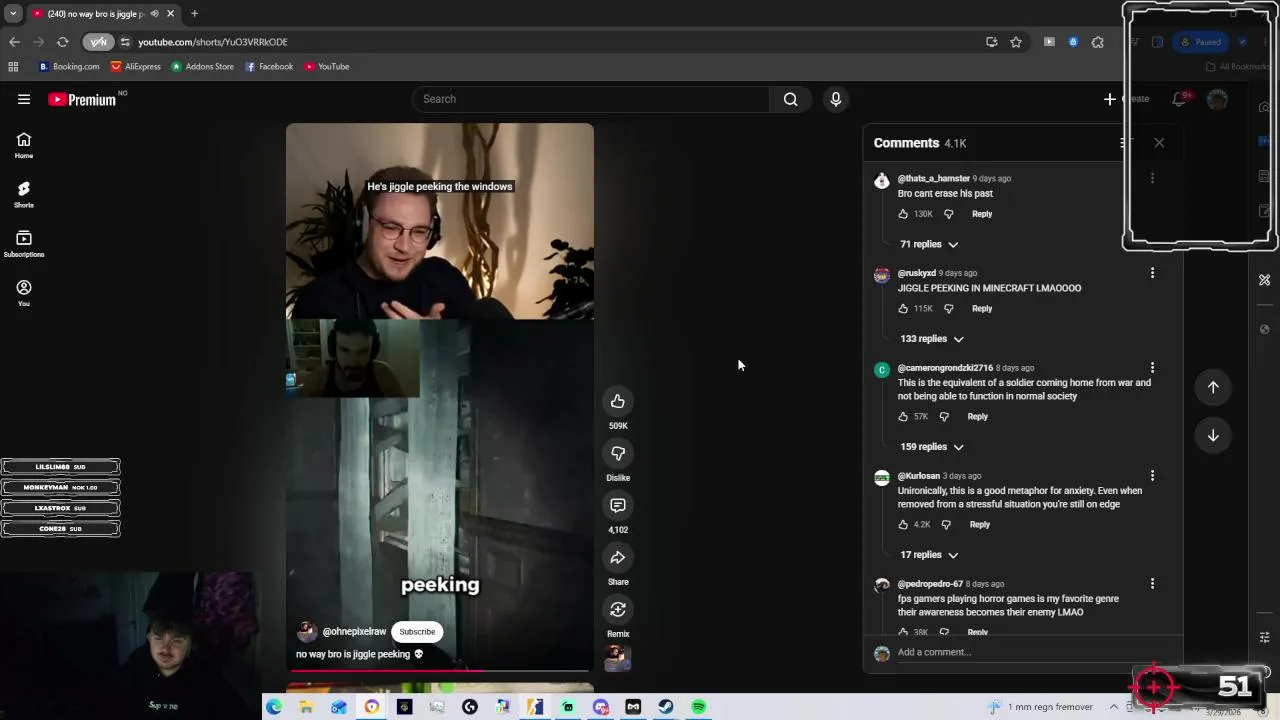The image size is (1280, 720).
Task: Like @thats_a_hamster's comment with 130K
Action: [903, 214]
